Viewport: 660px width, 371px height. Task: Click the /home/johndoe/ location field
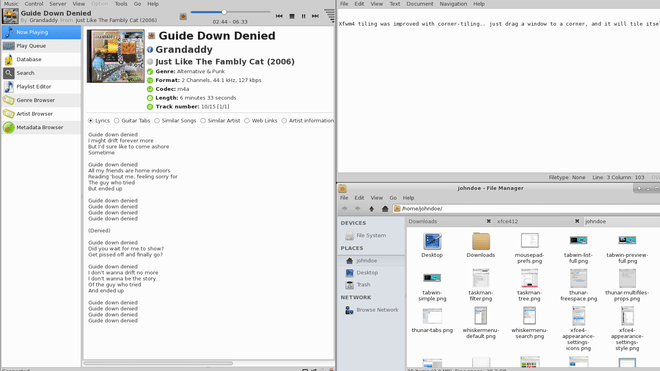coord(526,208)
